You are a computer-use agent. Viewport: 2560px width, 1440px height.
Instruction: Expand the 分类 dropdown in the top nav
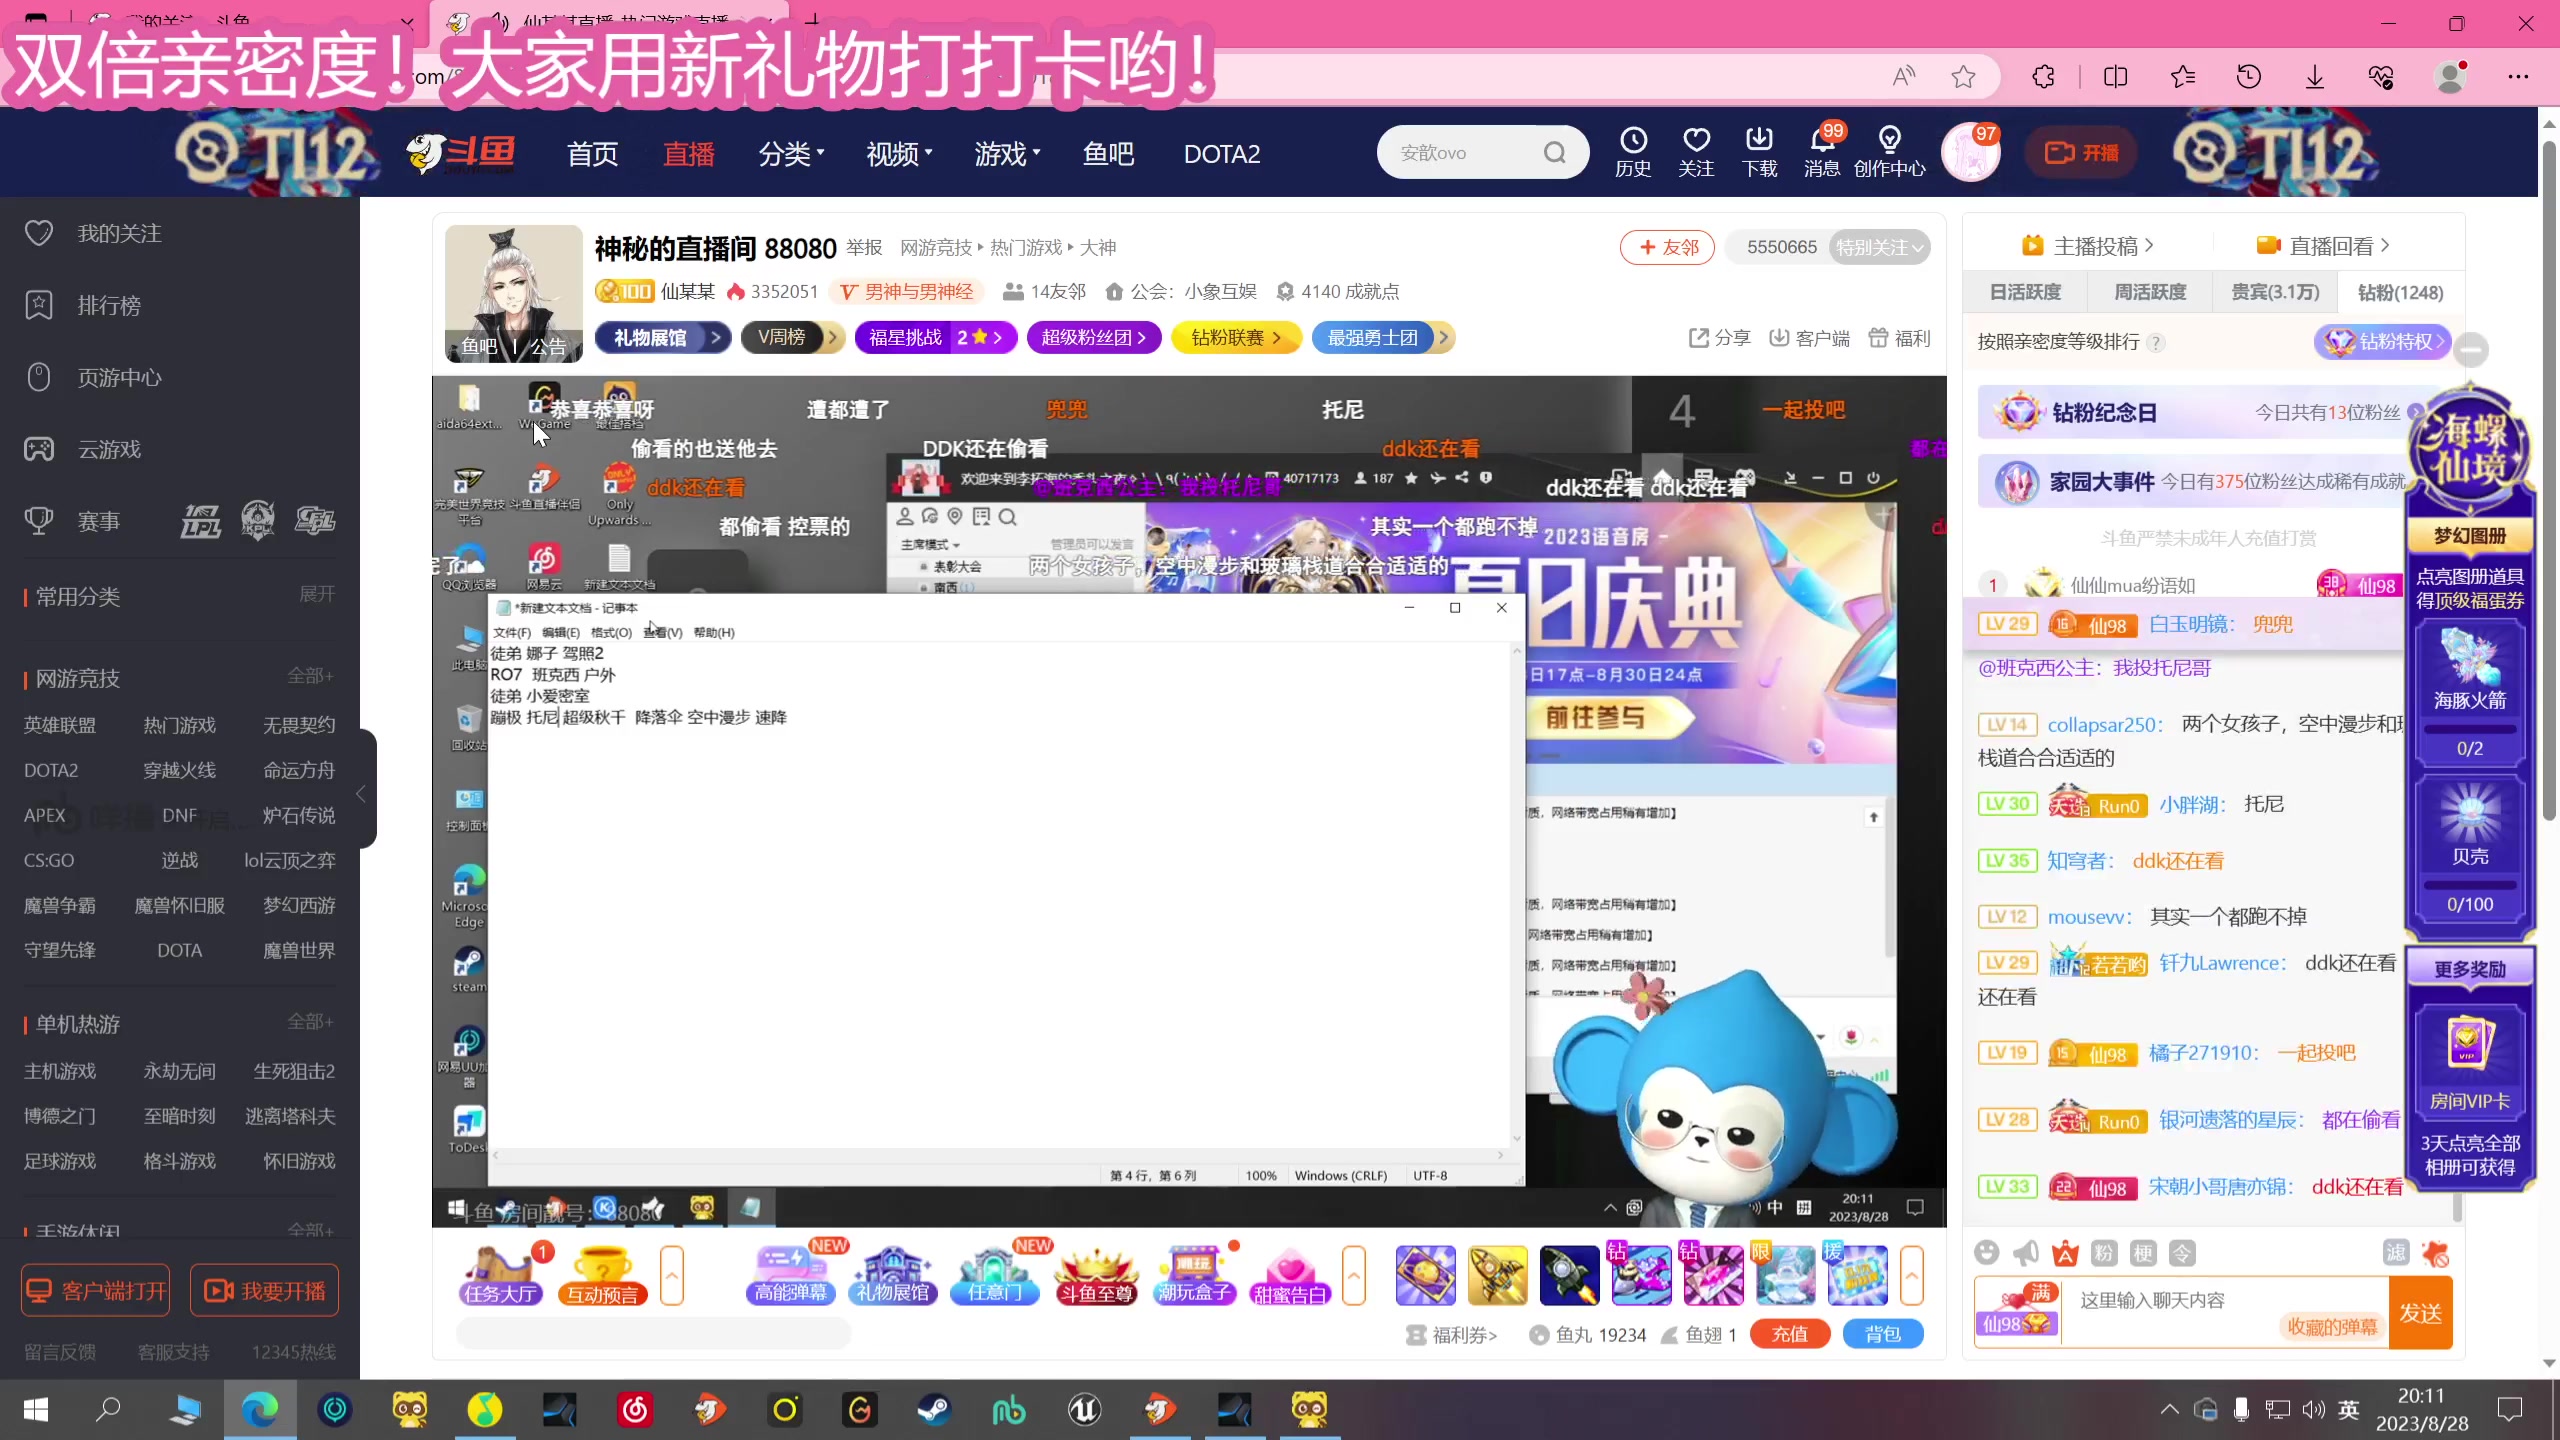click(x=791, y=152)
